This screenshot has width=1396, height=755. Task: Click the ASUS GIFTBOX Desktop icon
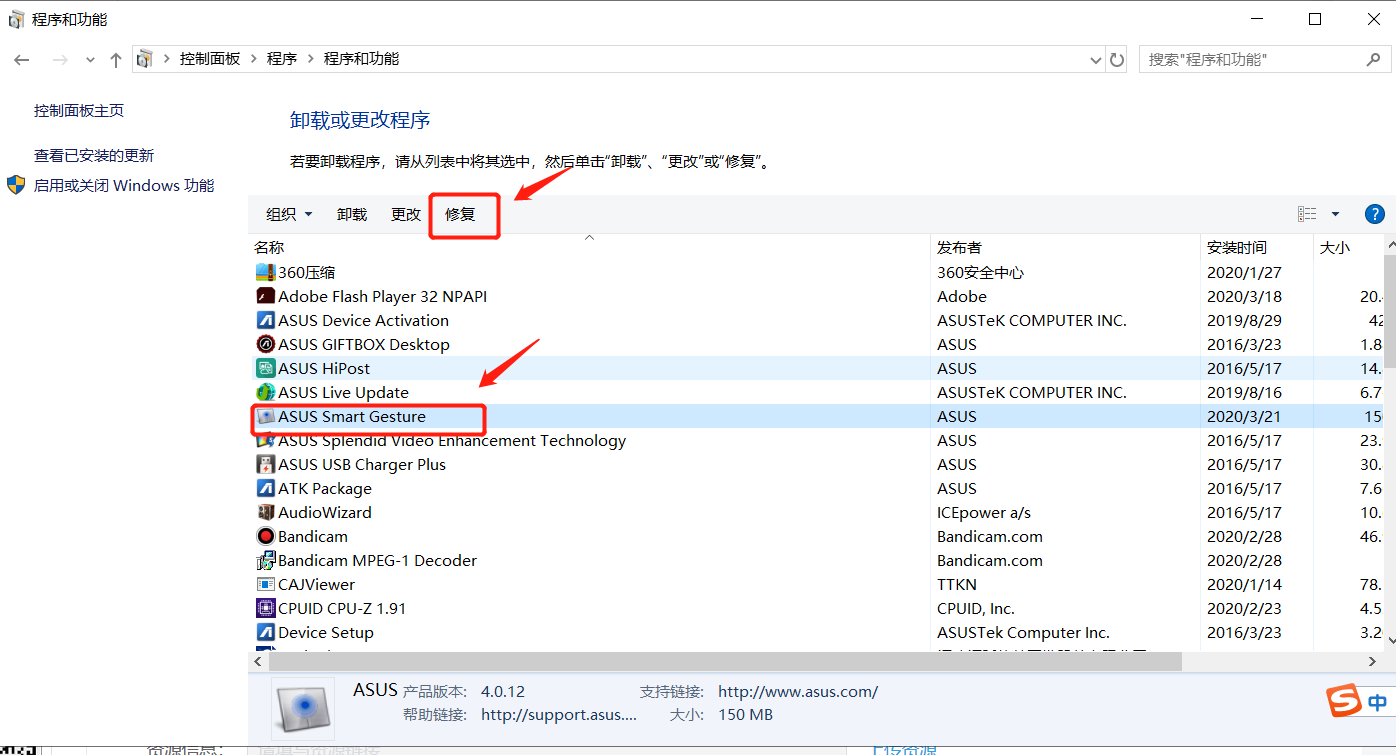(x=265, y=344)
